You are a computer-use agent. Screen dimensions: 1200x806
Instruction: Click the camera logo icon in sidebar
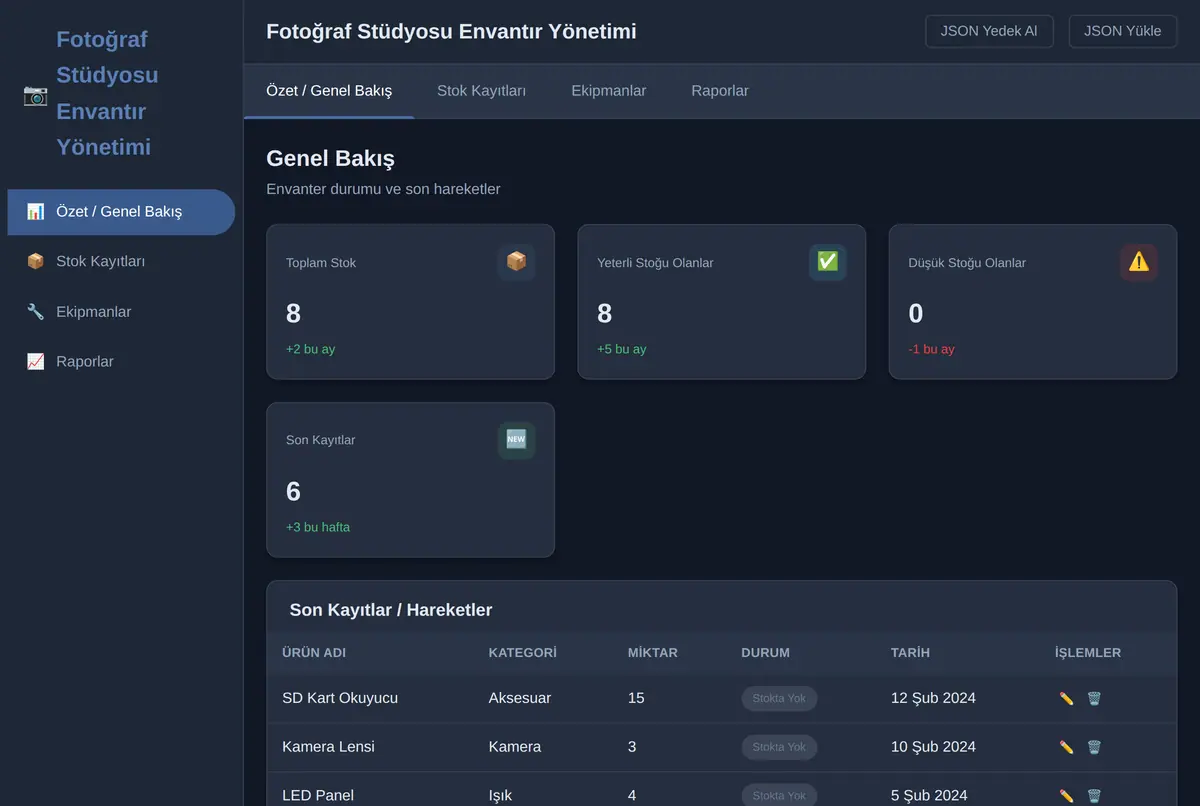tap(35, 94)
